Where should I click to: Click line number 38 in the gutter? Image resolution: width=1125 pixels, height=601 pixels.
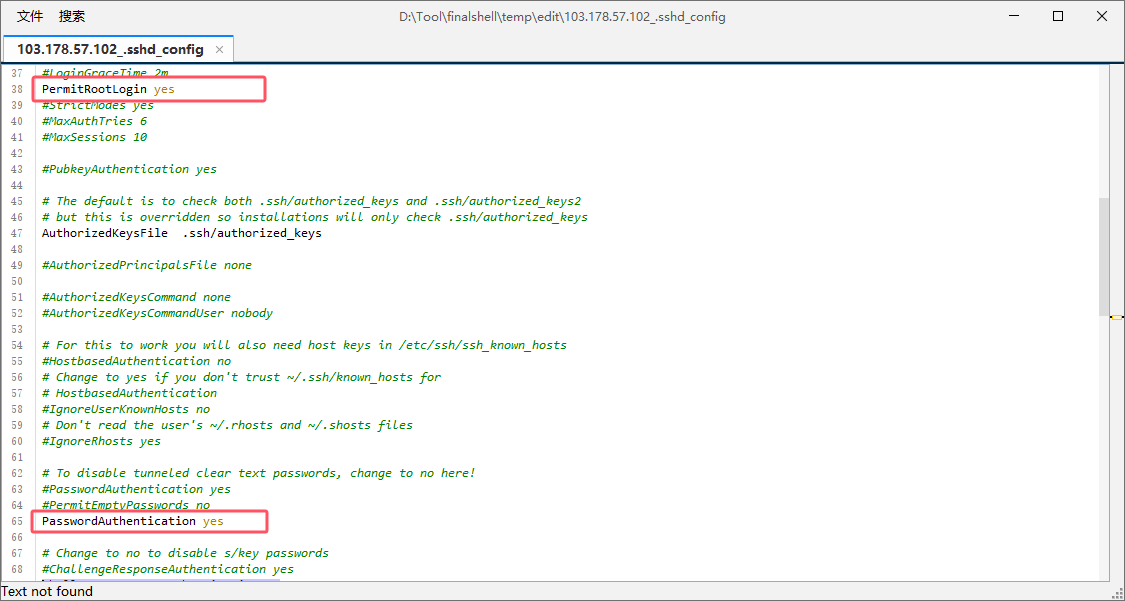(16, 89)
